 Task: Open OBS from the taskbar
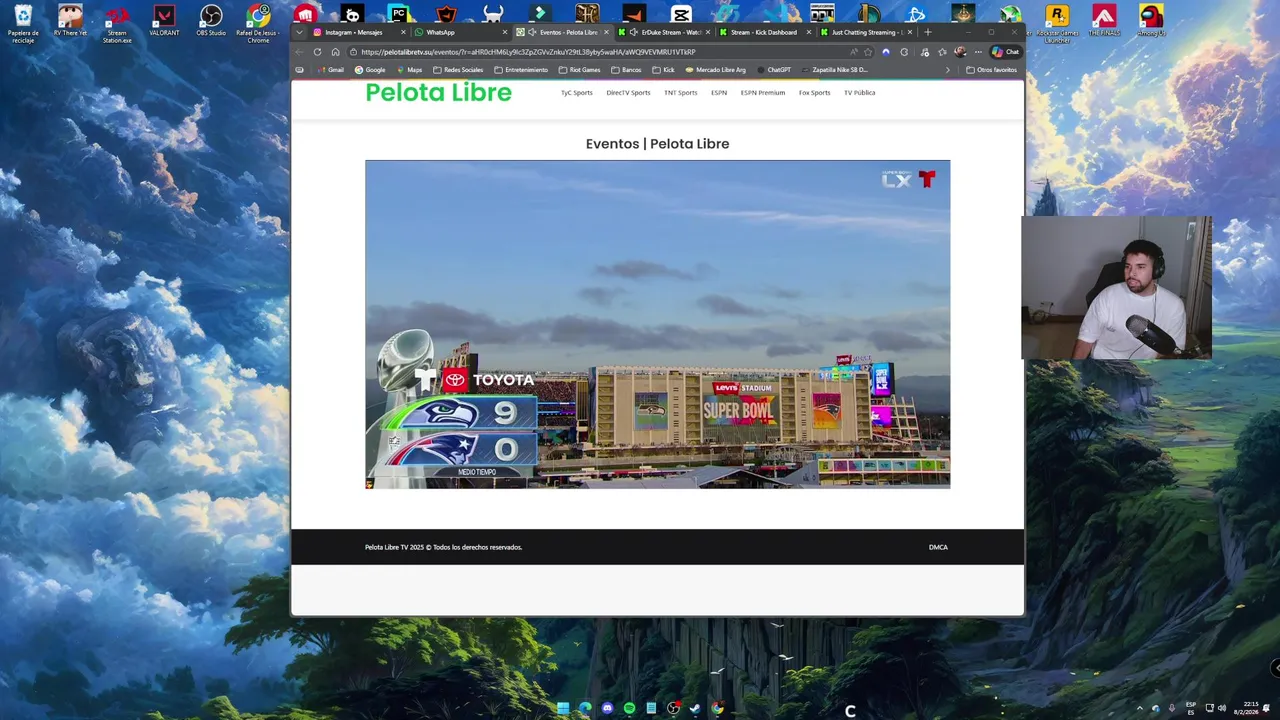click(673, 708)
